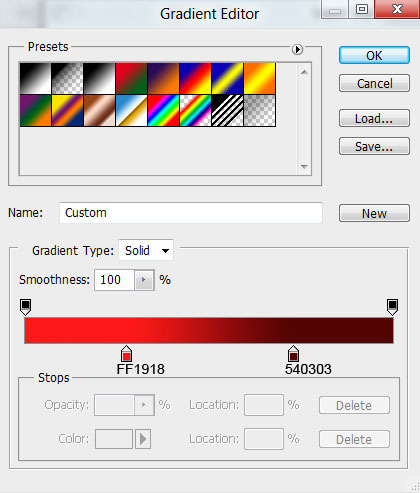The width and height of the screenshot is (420, 493).
Task: Click the New button to add preset
Action: [x=374, y=213]
